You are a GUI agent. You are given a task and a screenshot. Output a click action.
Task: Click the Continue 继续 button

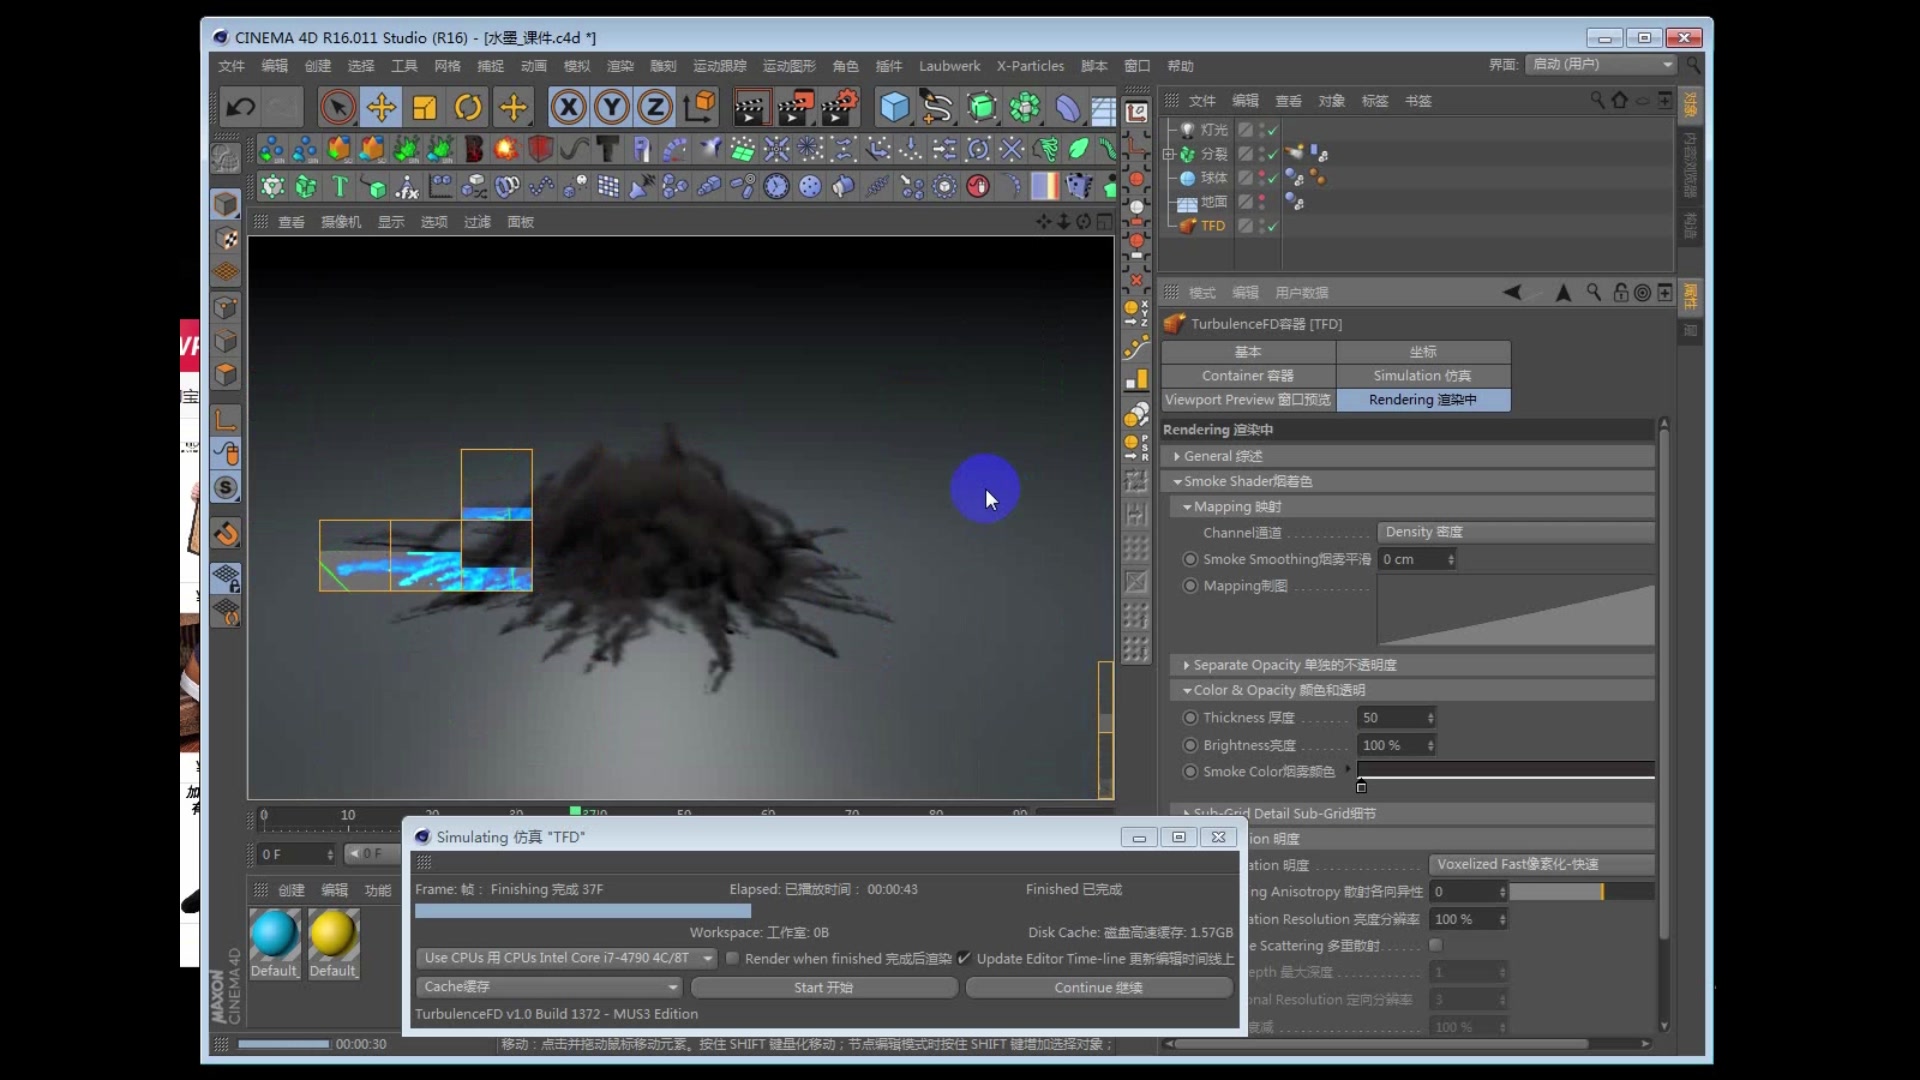[x=1098, y=987]
